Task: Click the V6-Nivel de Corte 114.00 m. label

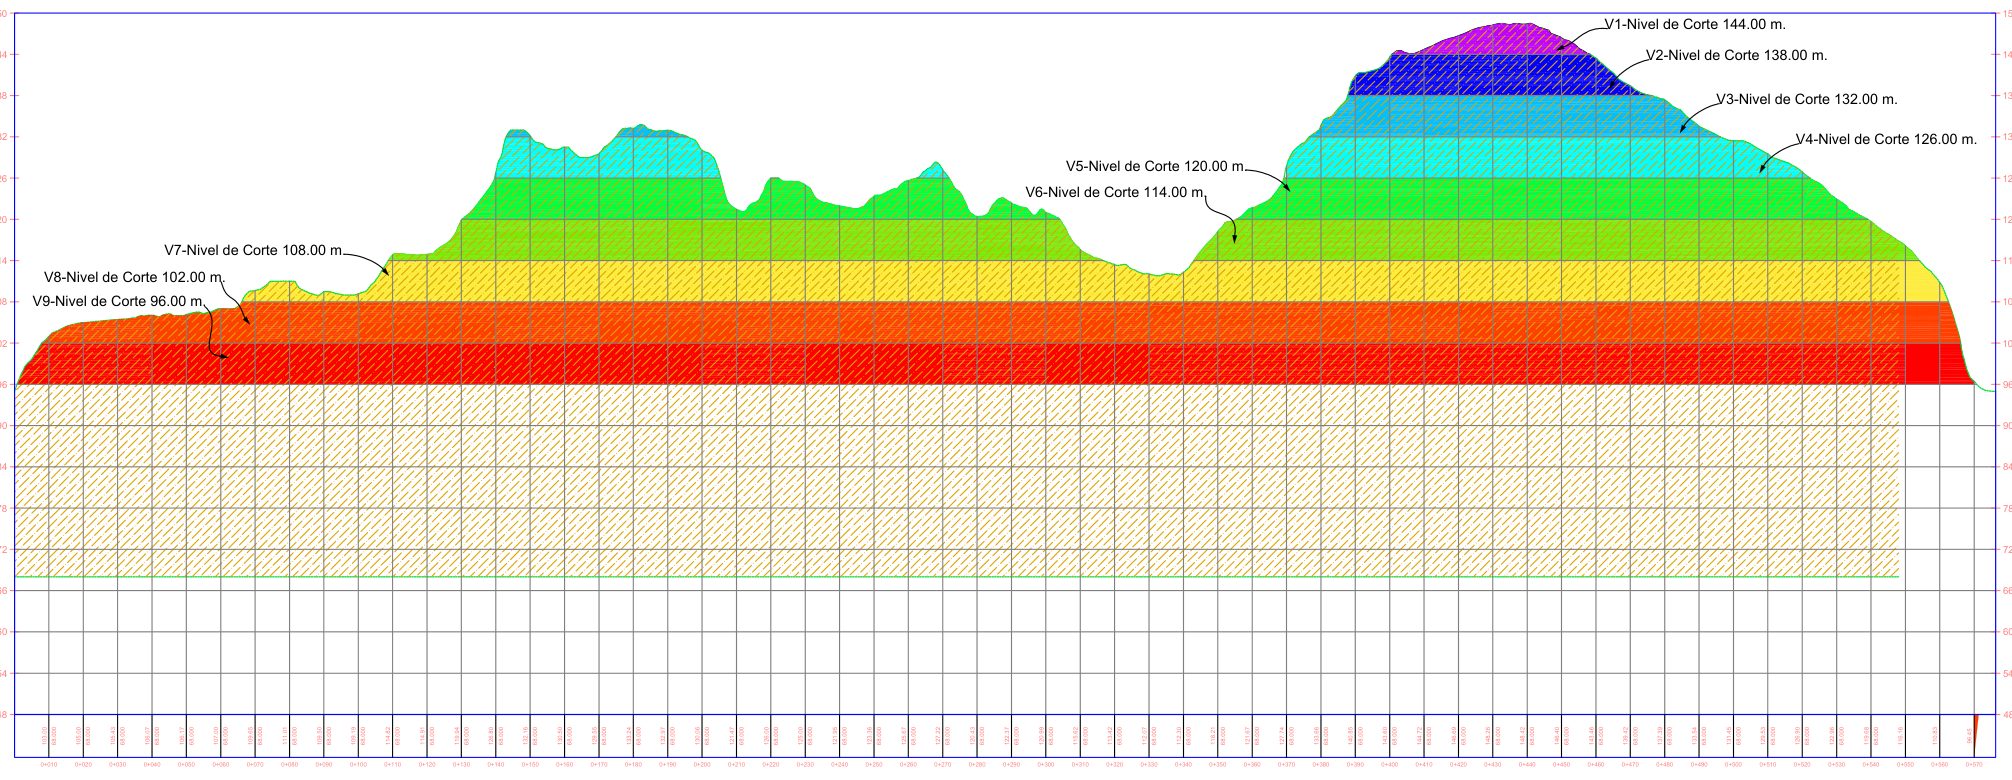Action: (x=1116, y=192)
